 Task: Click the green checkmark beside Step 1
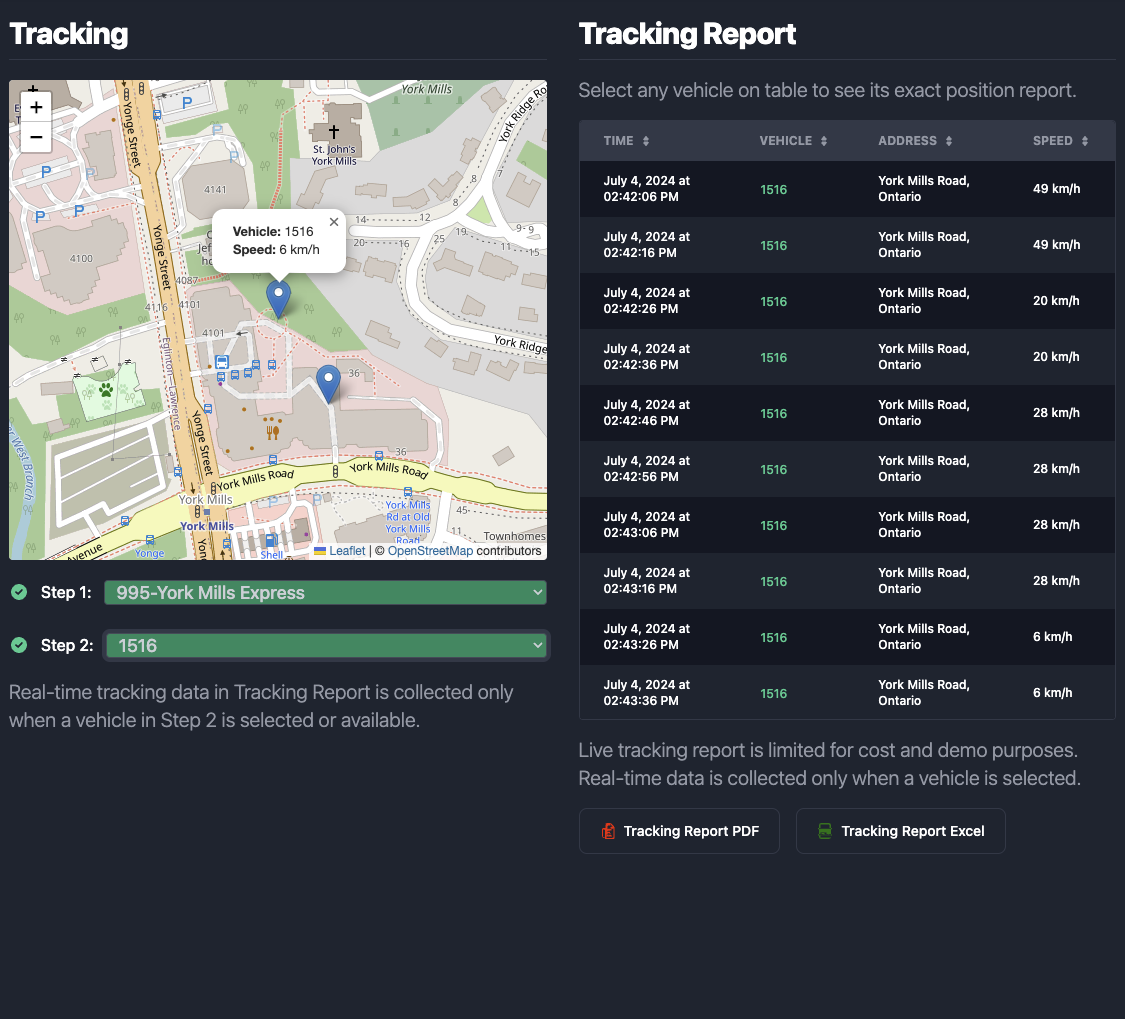tap(19, 592)
